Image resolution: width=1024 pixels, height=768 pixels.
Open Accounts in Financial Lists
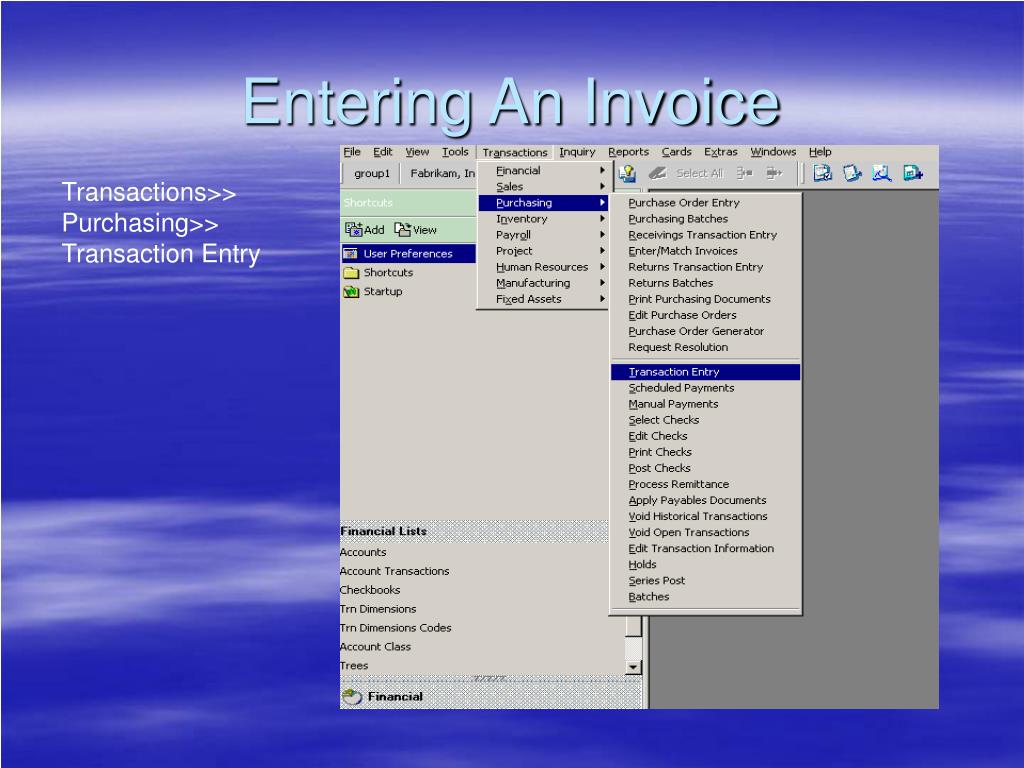pyautogui.click(x=363, y=552)
